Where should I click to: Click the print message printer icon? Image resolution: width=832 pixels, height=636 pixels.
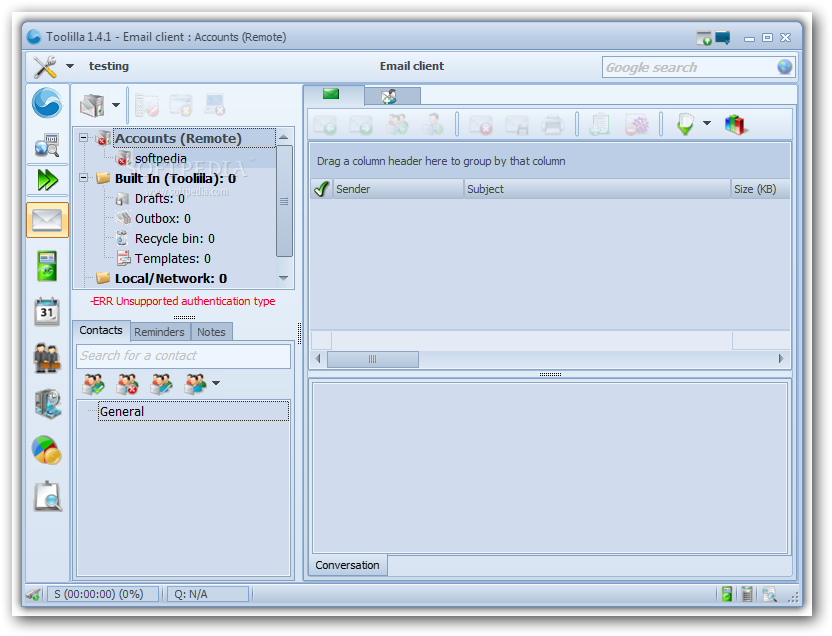tap(552, 125)
